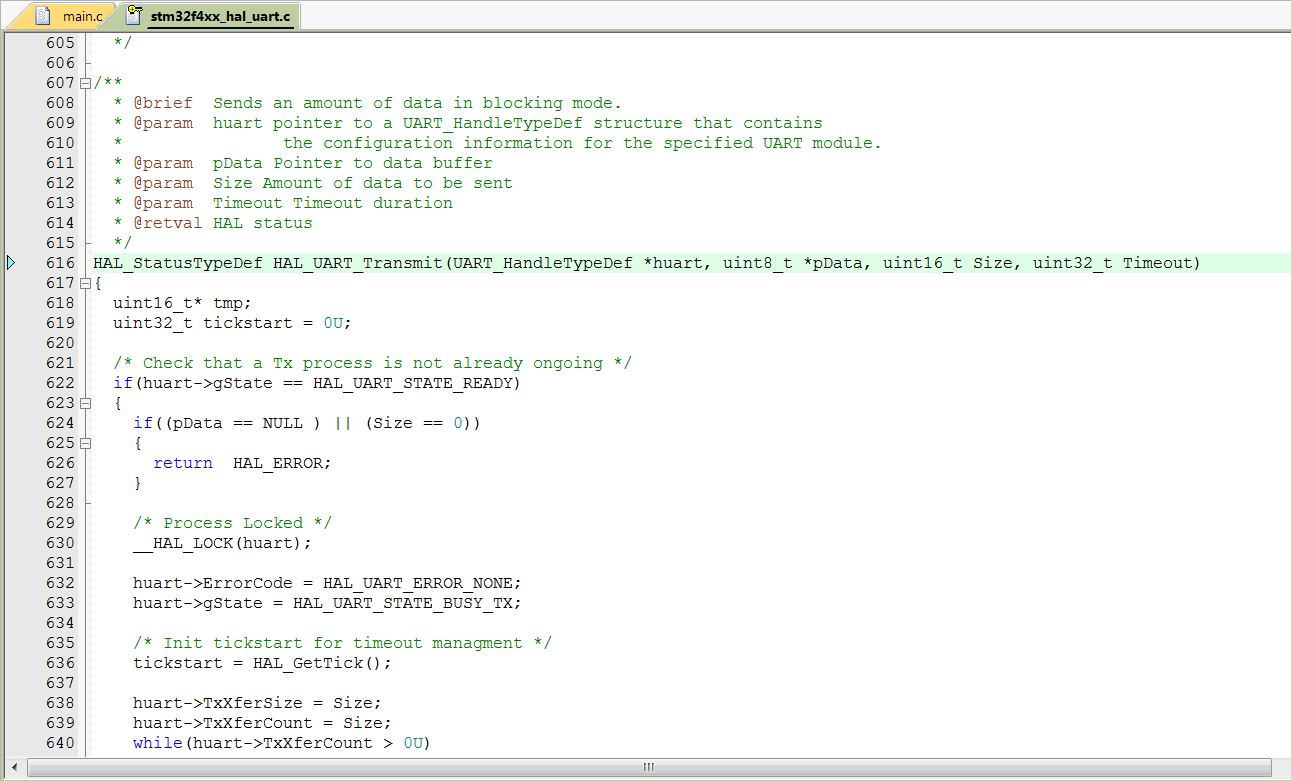Click the NULL keyword on line 624
The image size is (1291, 781).
coord(282,423)
